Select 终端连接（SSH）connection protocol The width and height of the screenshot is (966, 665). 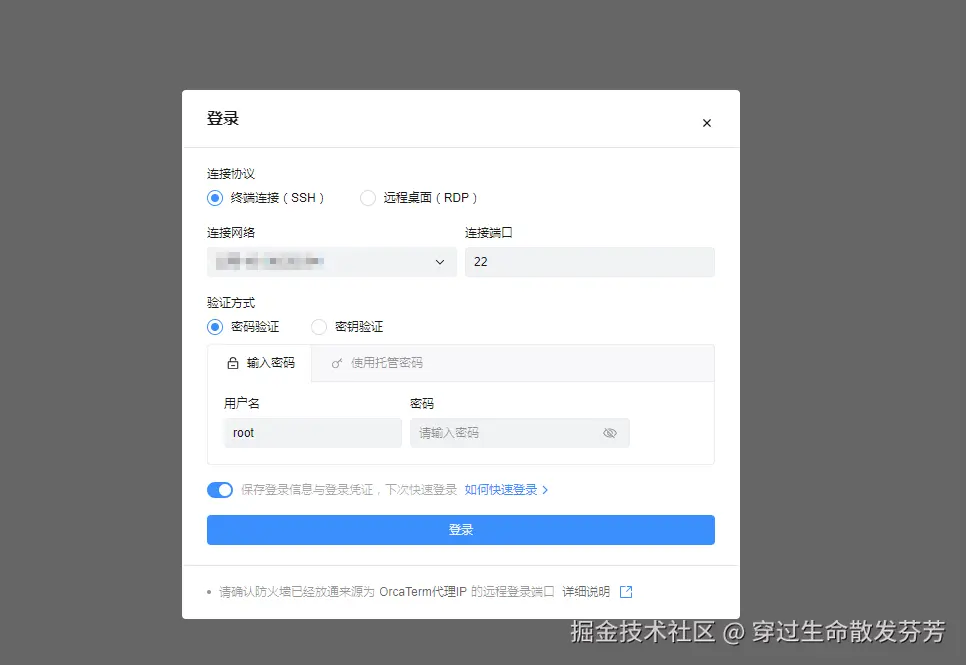(214, 198)
